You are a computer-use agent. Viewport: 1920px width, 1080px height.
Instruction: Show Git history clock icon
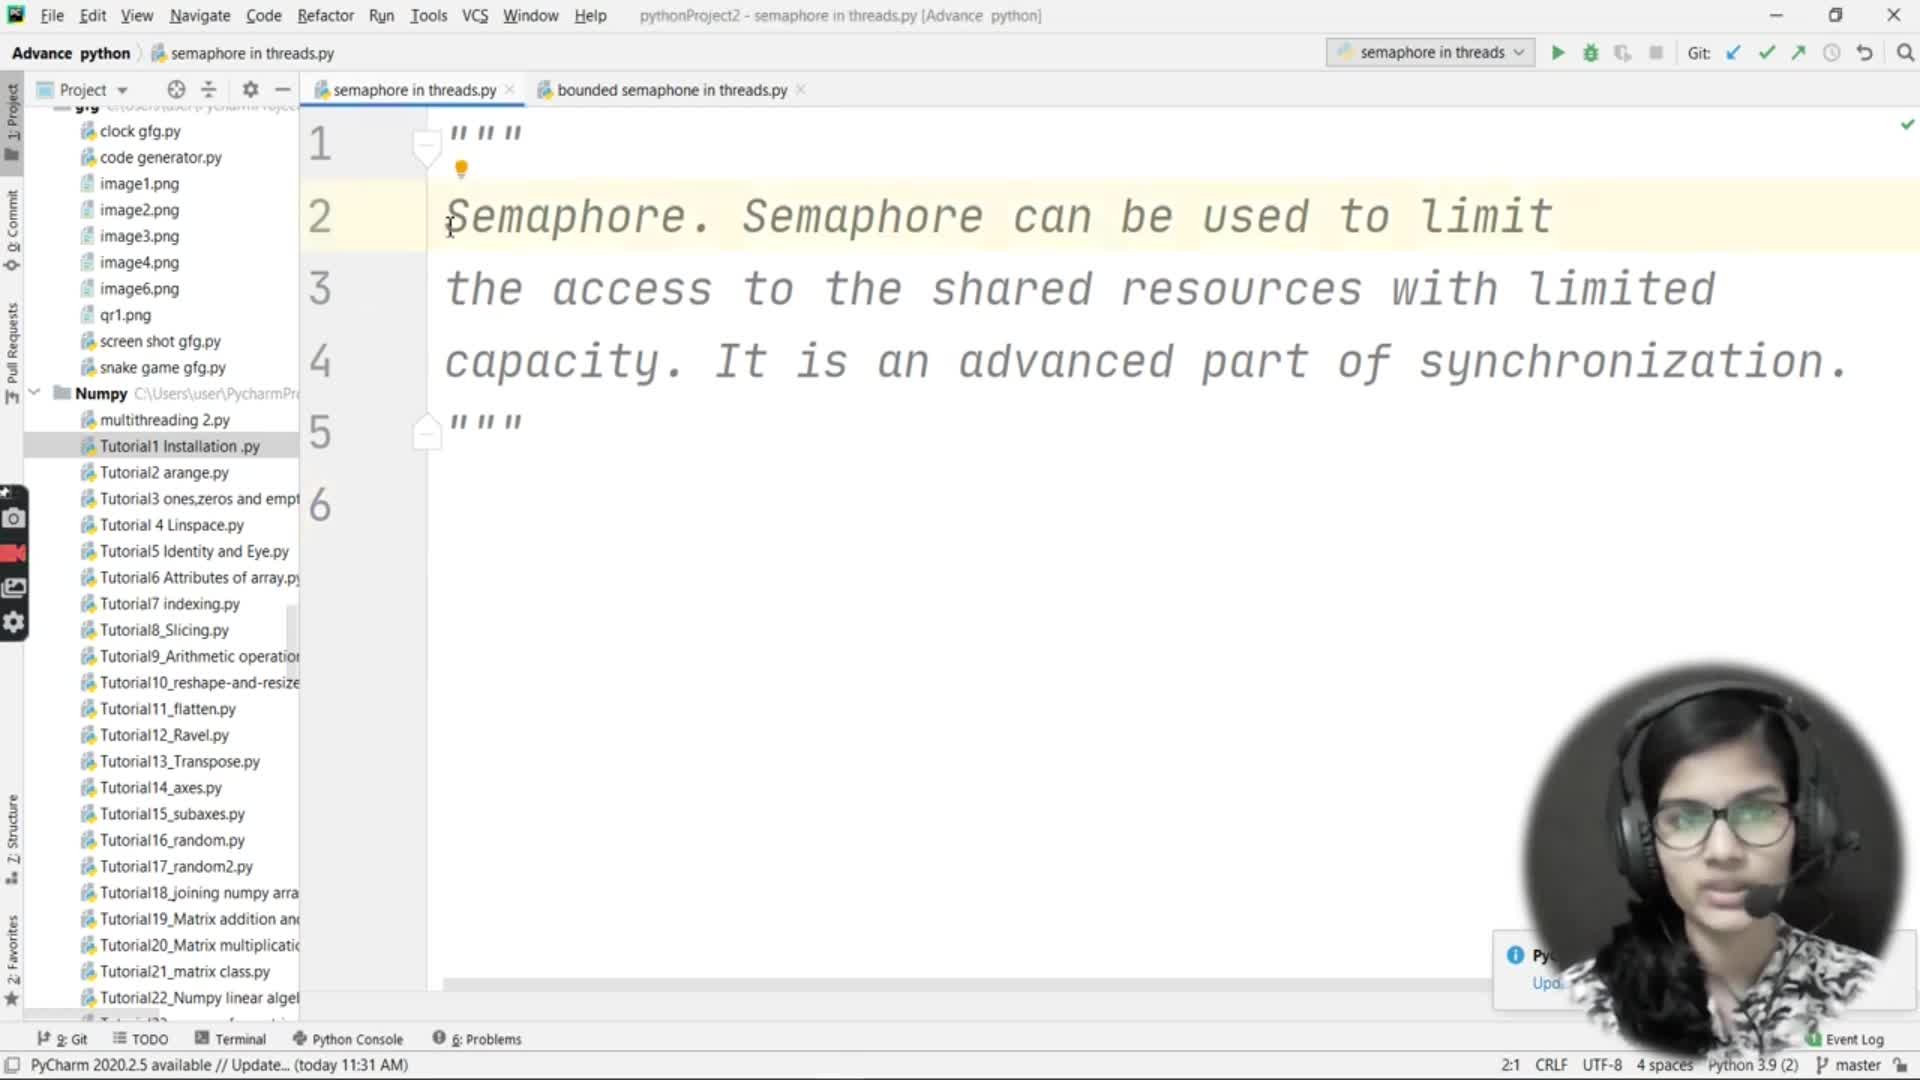click(1831, 53)
